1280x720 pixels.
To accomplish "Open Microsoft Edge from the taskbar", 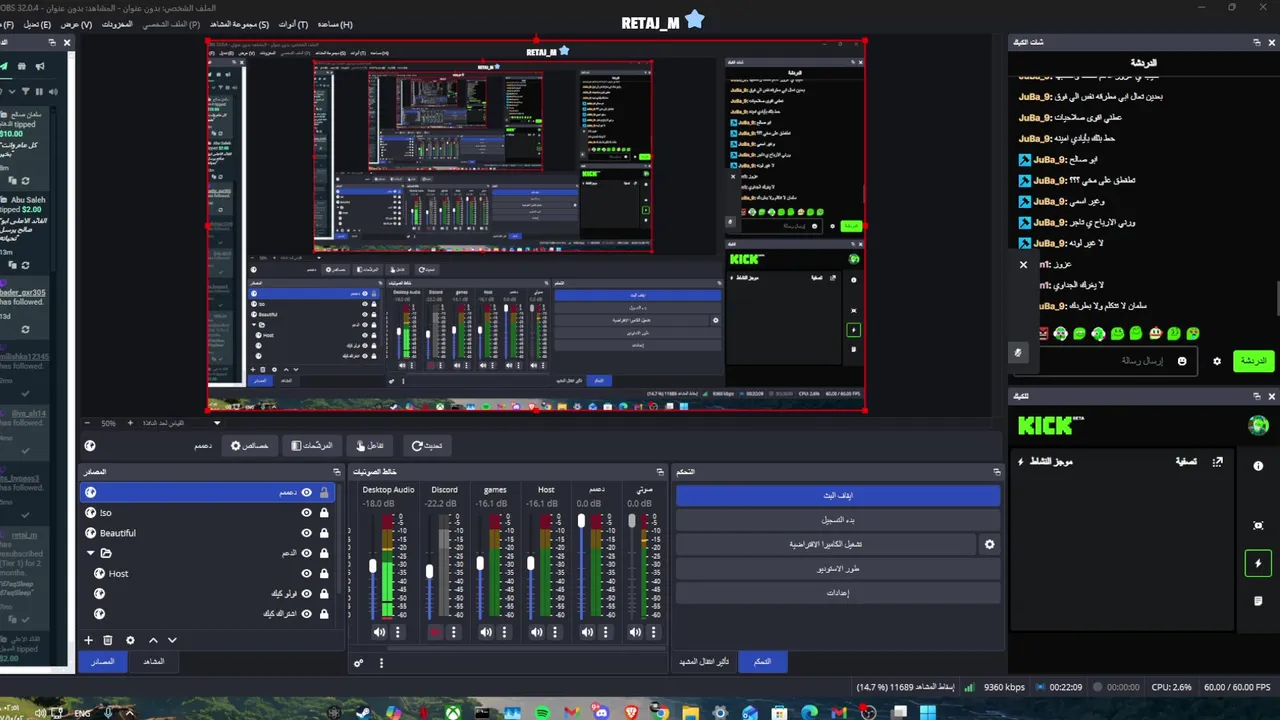I will [809, 712].
